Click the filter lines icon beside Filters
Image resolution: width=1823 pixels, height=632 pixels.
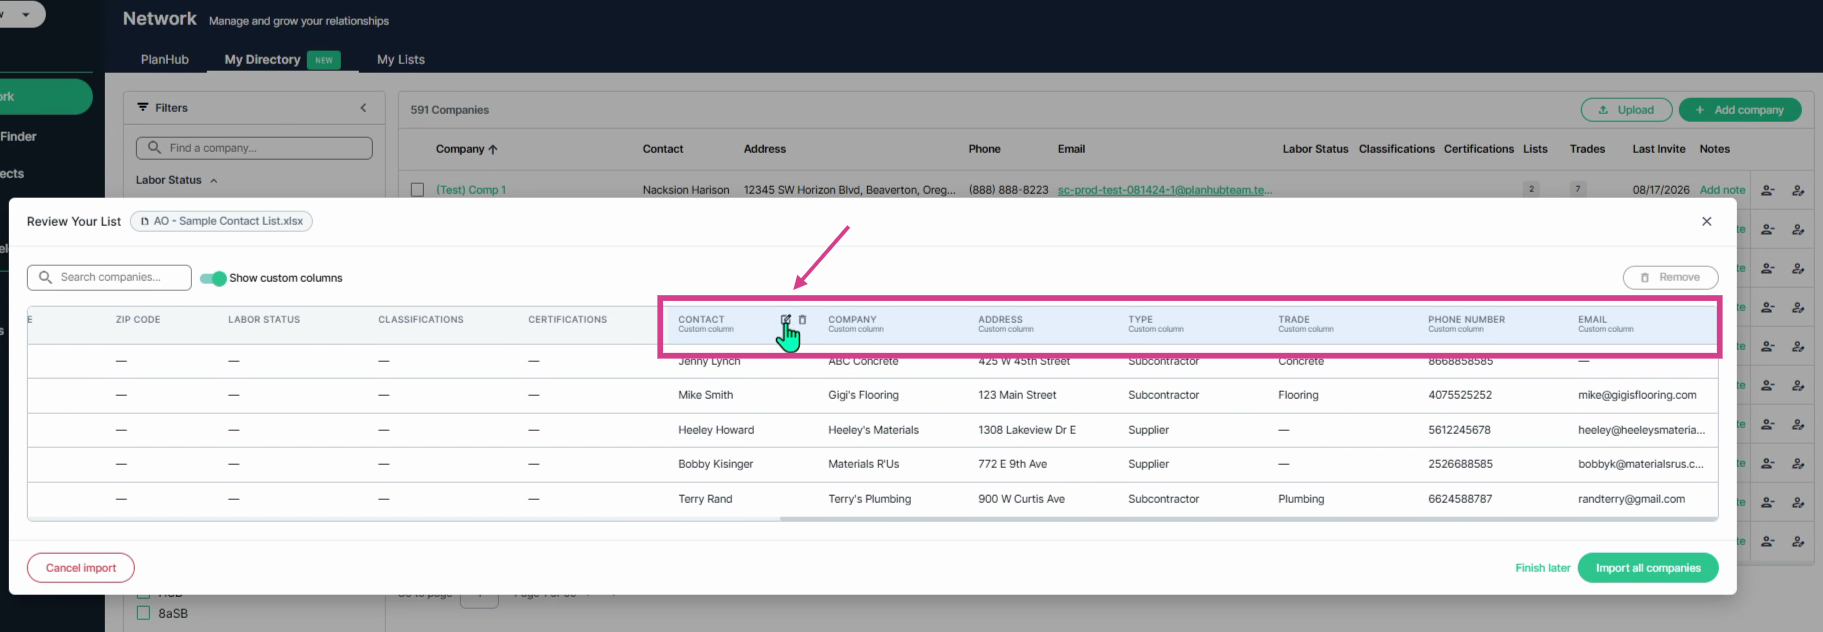point(143,107)
